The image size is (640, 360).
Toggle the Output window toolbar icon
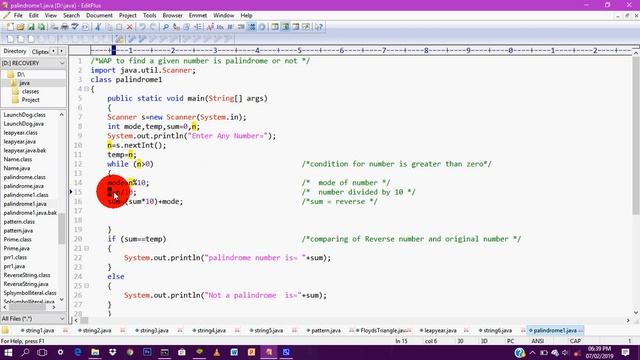click(296, 27)
